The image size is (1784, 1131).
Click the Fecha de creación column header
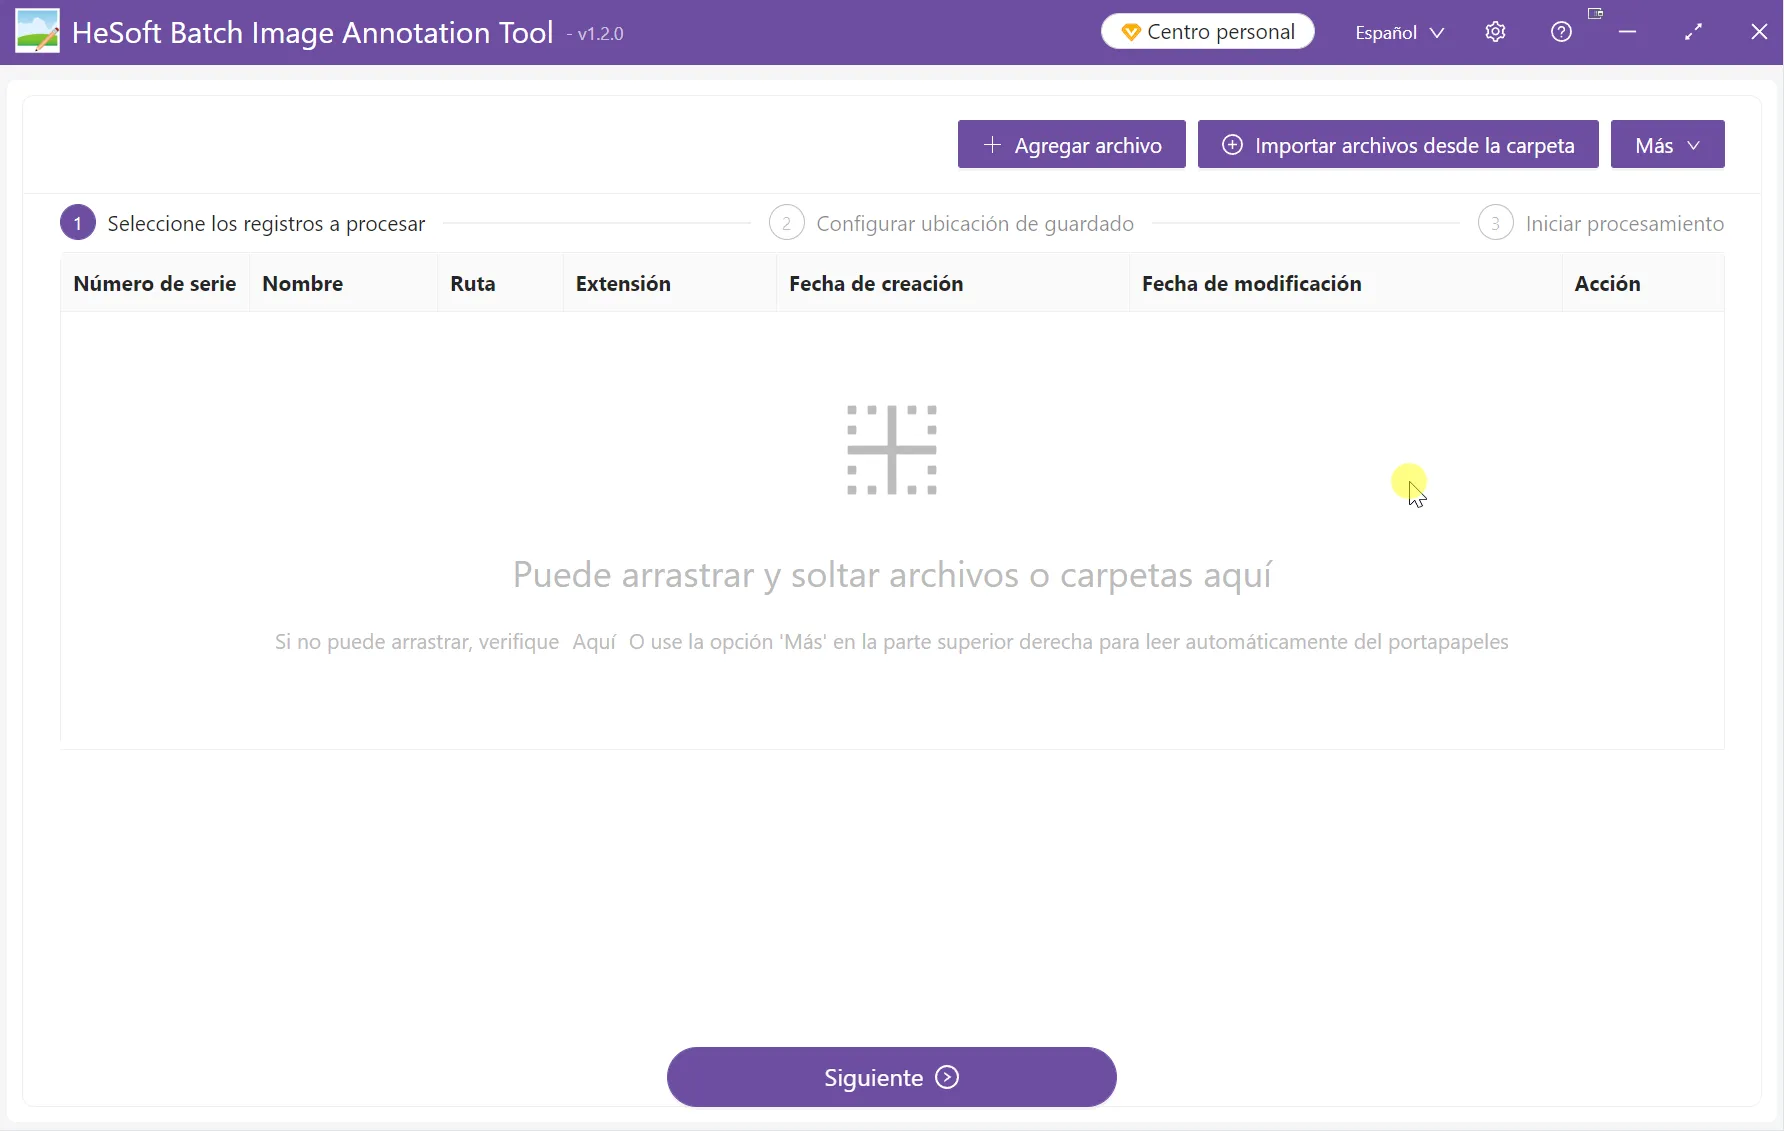(876, 283)
